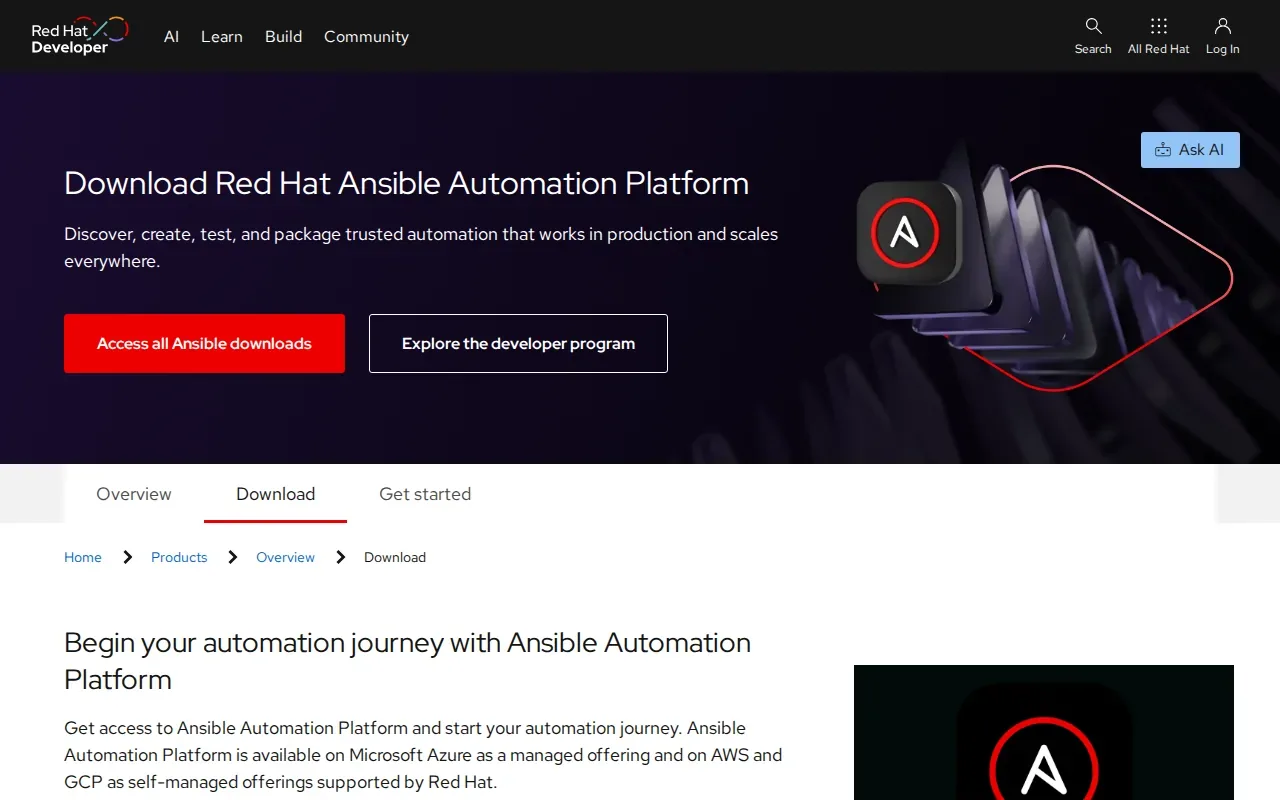Select the Download tab
This screenshot has width=1280, height=800.
[x=275, y=494]
